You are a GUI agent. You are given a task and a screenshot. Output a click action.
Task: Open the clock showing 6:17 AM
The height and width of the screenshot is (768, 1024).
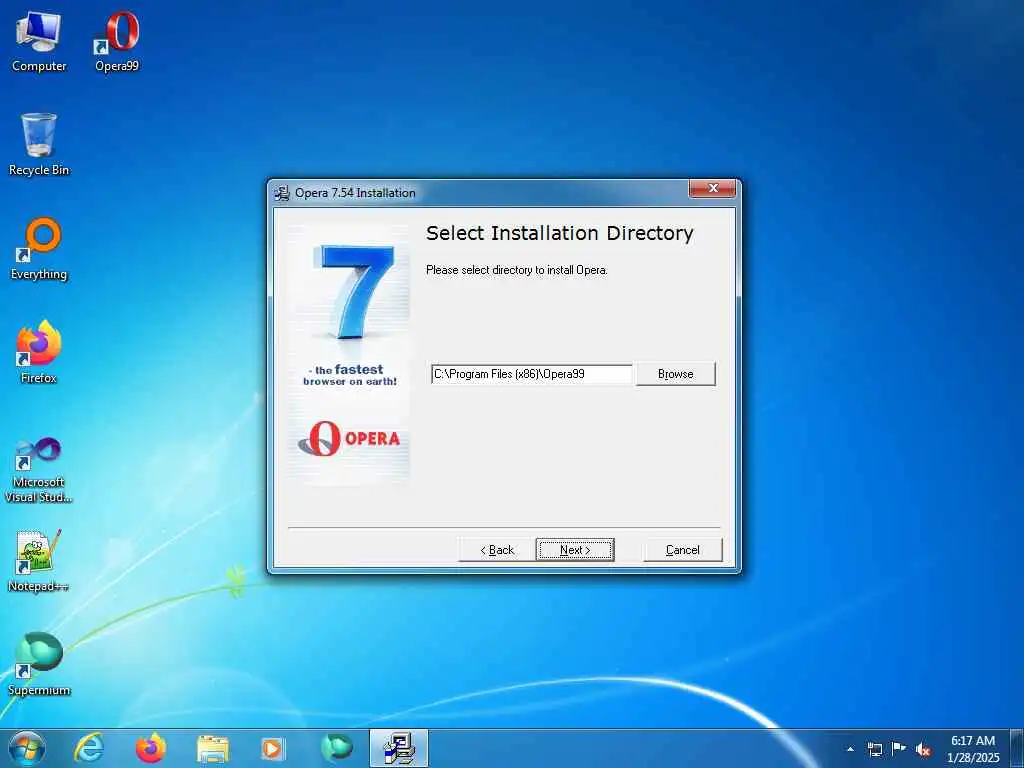click(x=973, y=749)
